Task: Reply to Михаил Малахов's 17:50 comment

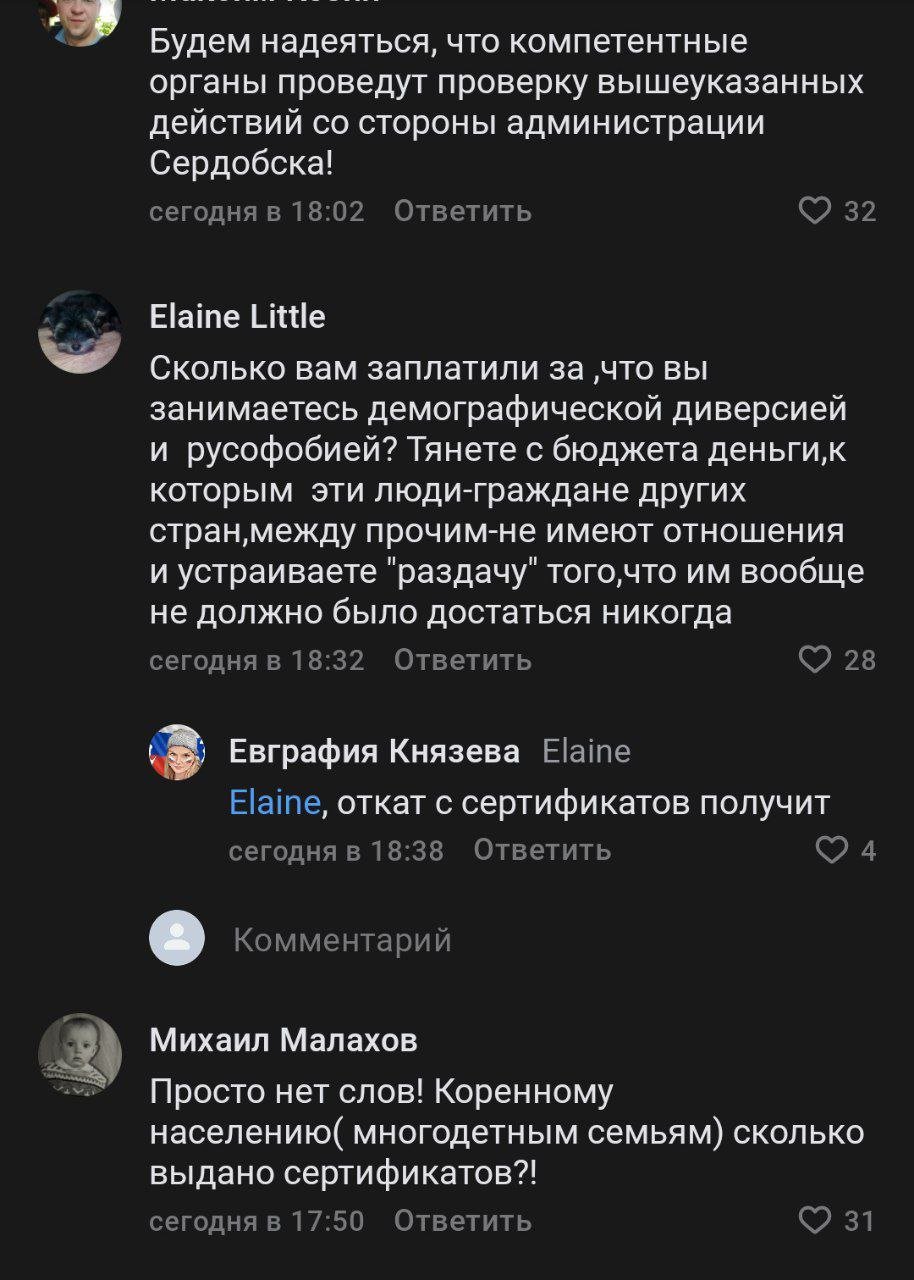Action: click(x=462, y=1221)
